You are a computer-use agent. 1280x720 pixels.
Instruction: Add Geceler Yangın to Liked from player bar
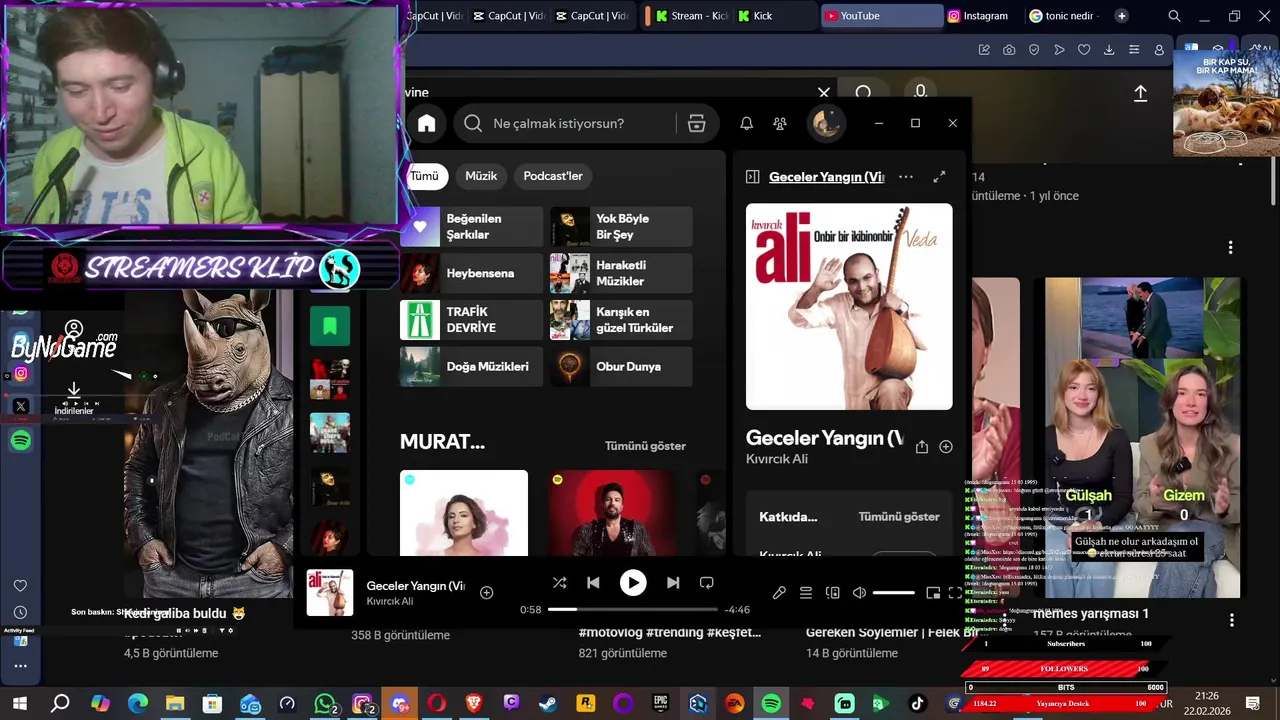(x=487, y=593)
